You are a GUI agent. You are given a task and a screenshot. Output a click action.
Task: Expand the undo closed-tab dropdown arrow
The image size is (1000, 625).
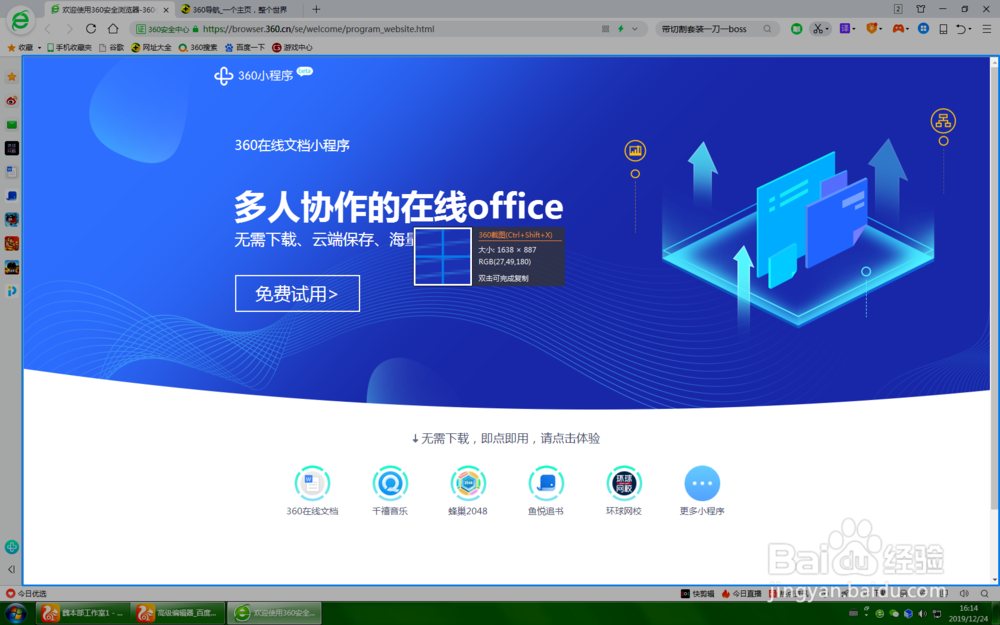tap(970, 29)
